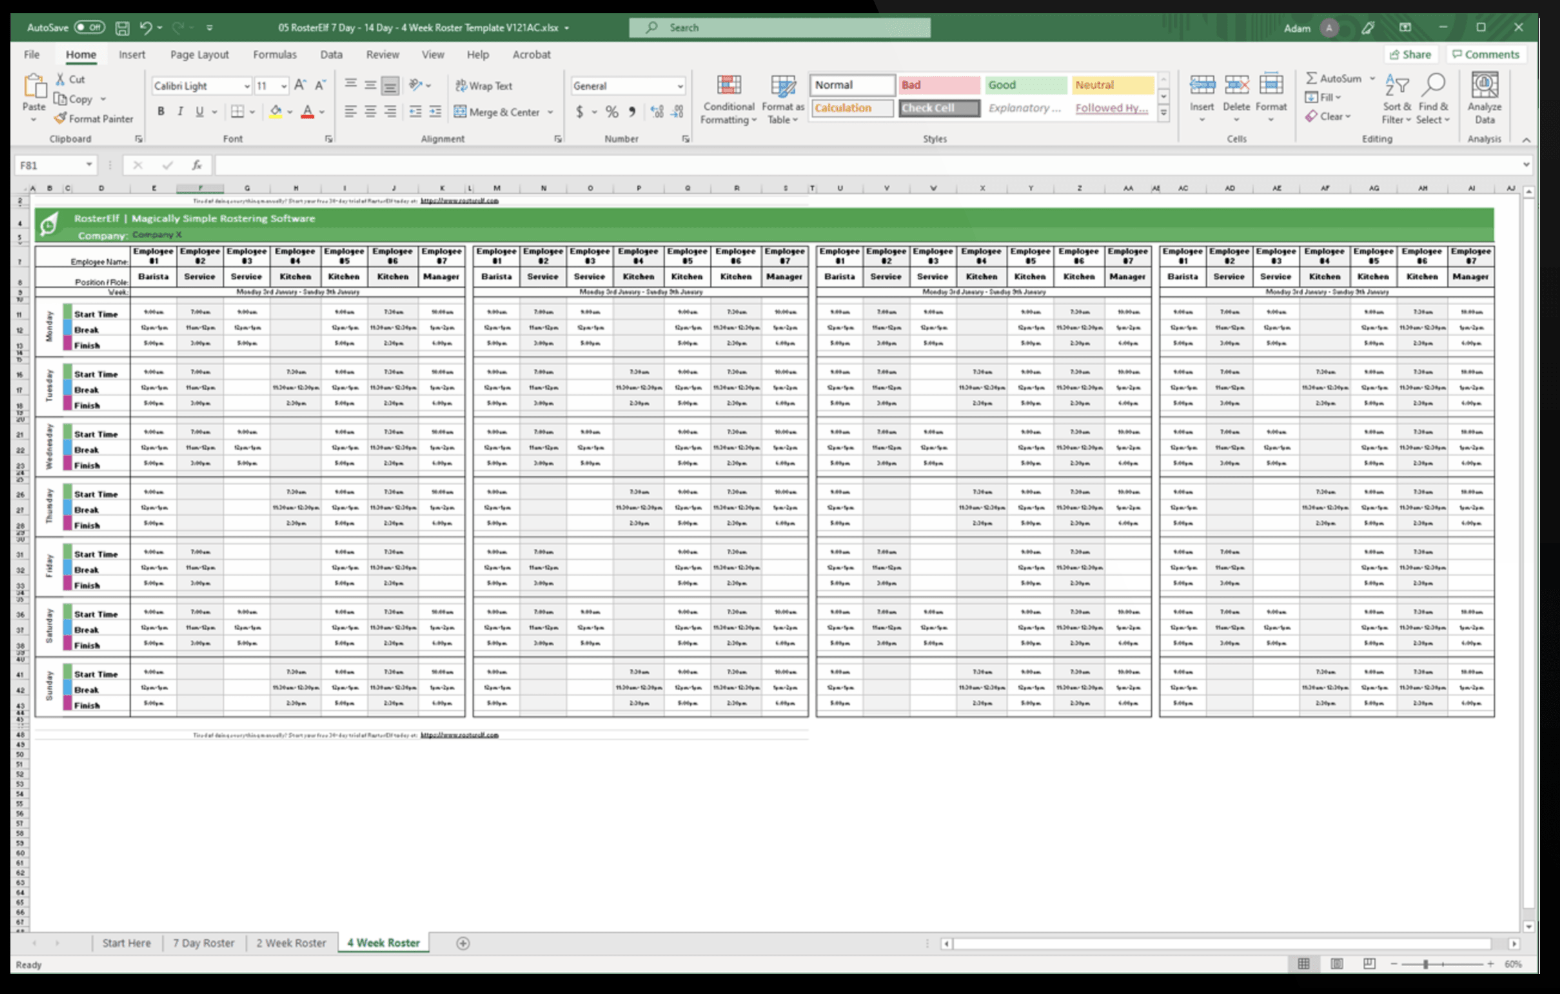
Task: Click the Find & Select icon
Action: [1434, 97]
